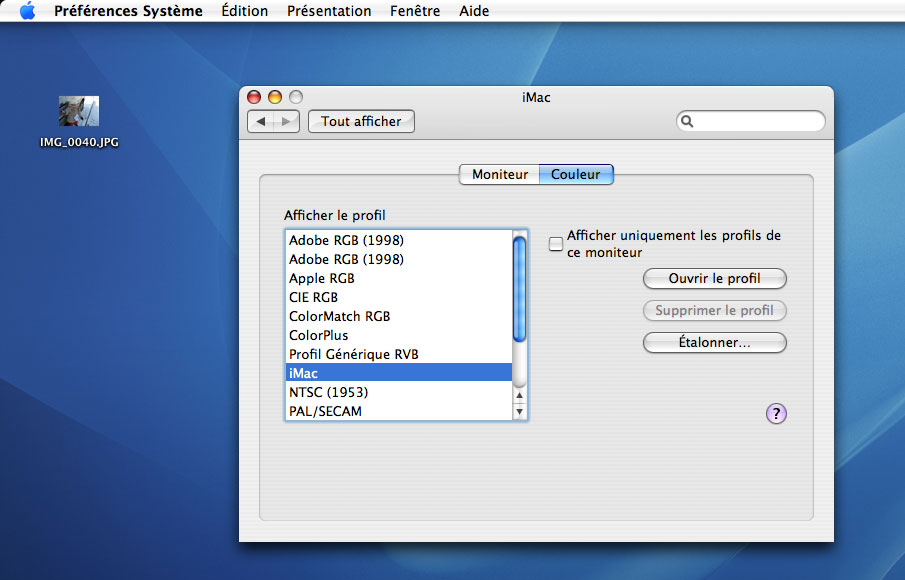Close the iMac preferences window

[254, 97]
